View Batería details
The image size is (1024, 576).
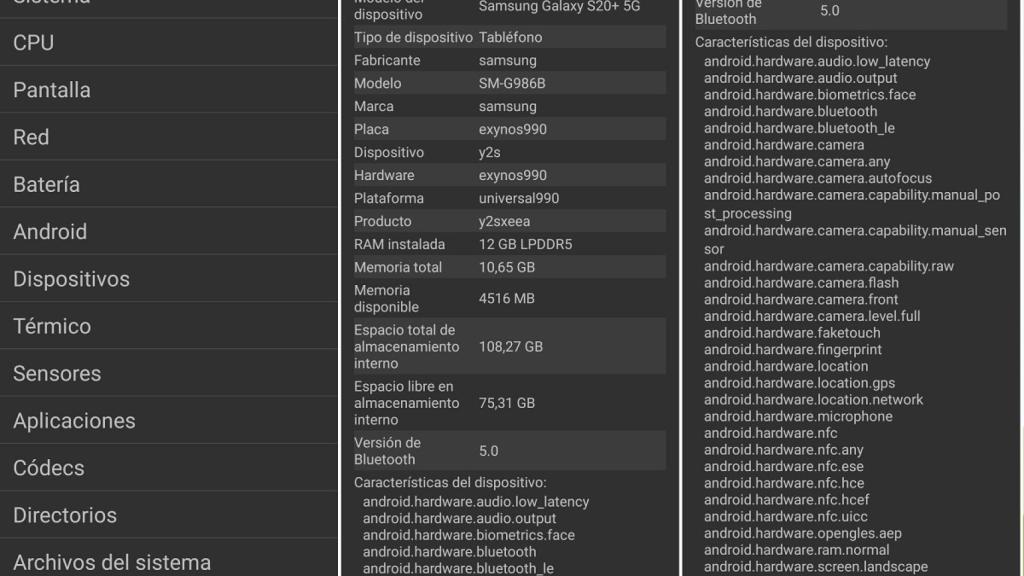tap(44, 184)
